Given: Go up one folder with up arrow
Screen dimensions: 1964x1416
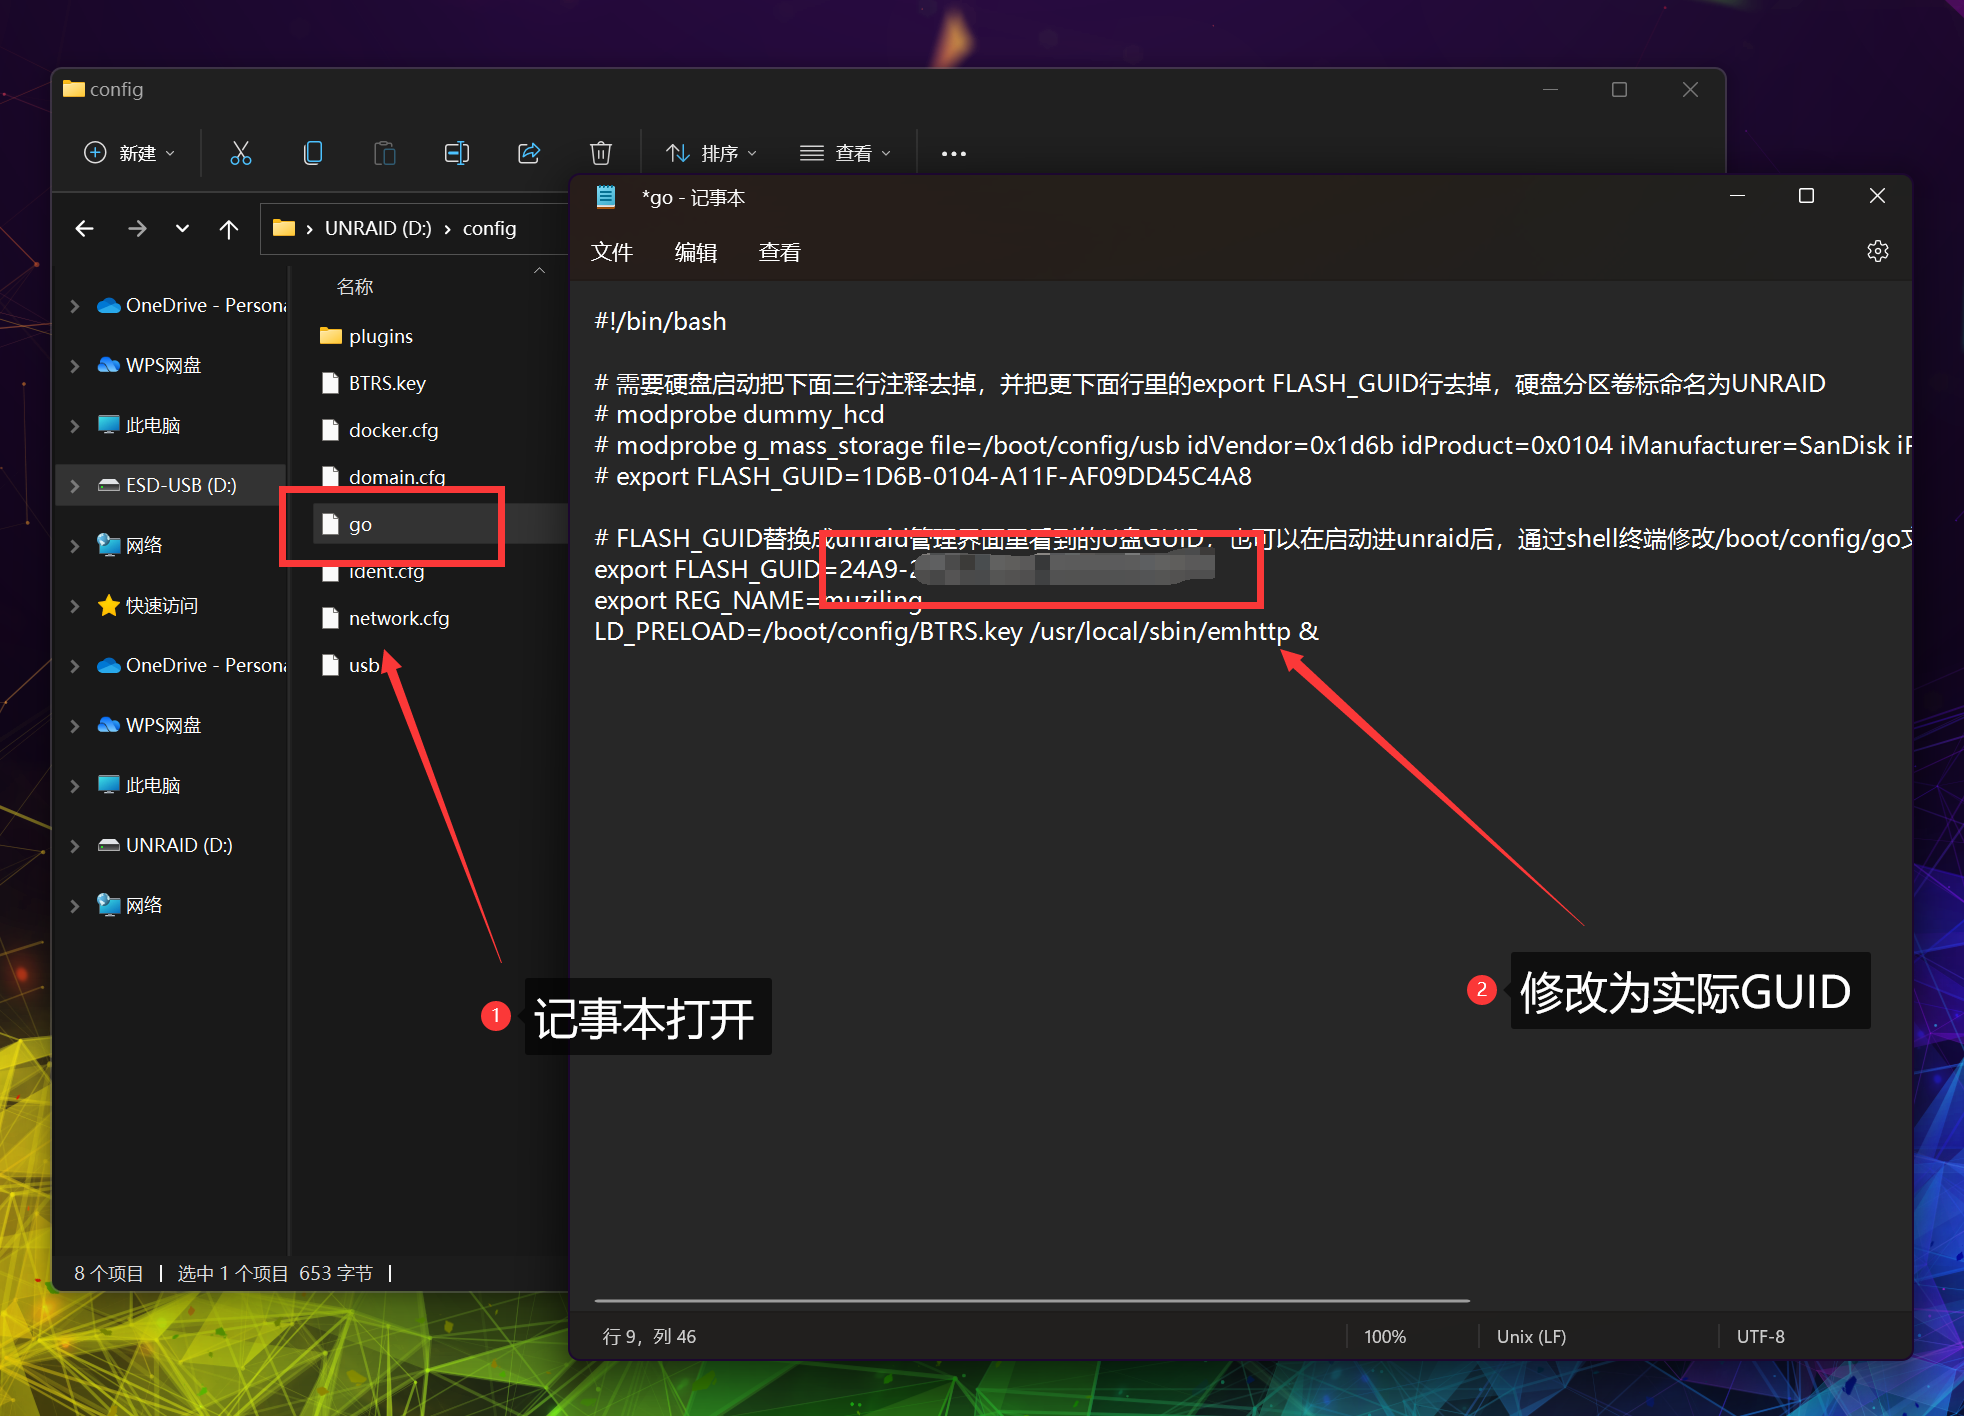Looking at the screenshot, I should coord(229,229).
